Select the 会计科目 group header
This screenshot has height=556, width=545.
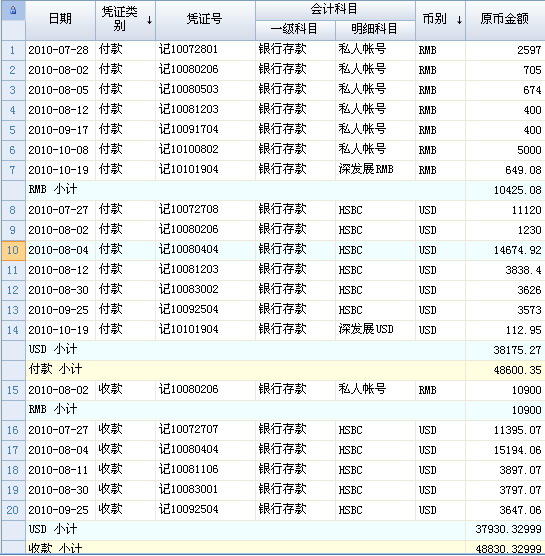pyautogui.click(x=335, y=10)
